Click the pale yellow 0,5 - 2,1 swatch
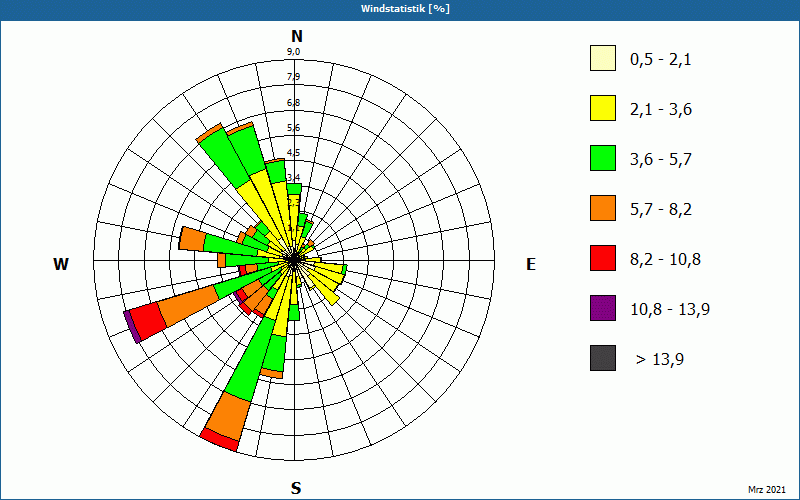 (603, 58)
